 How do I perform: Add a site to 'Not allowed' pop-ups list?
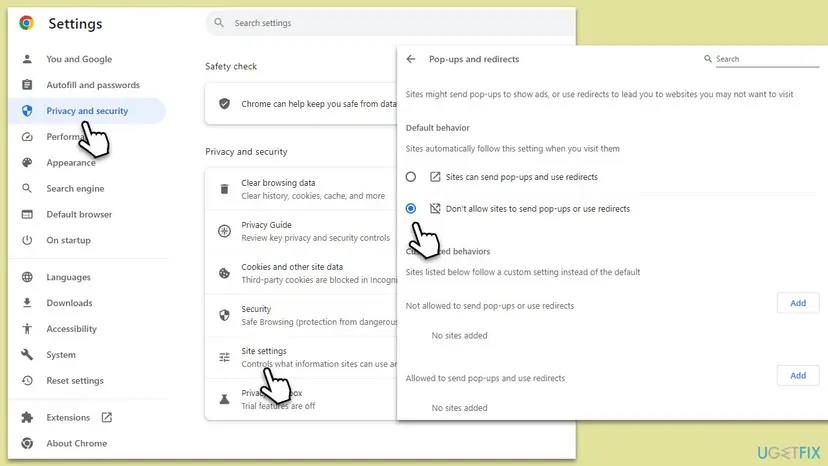(x=798, y=303)
